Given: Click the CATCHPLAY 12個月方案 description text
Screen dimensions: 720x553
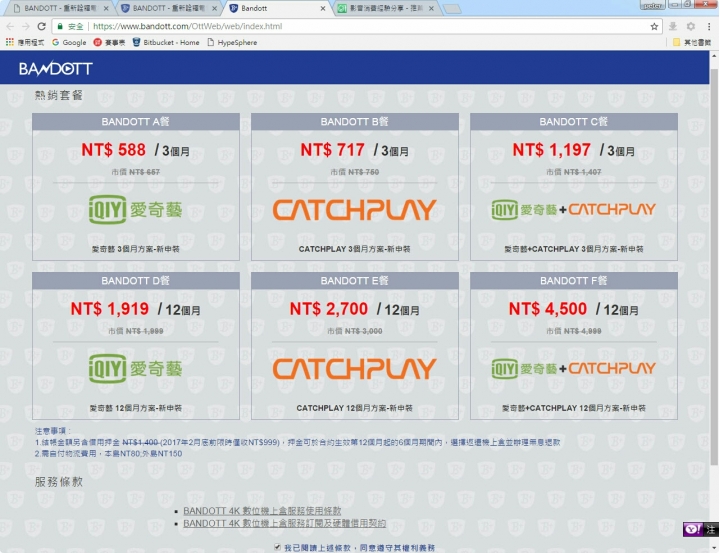Looking at the screenshot, I should pyautogui.click(x=354, y=408).
